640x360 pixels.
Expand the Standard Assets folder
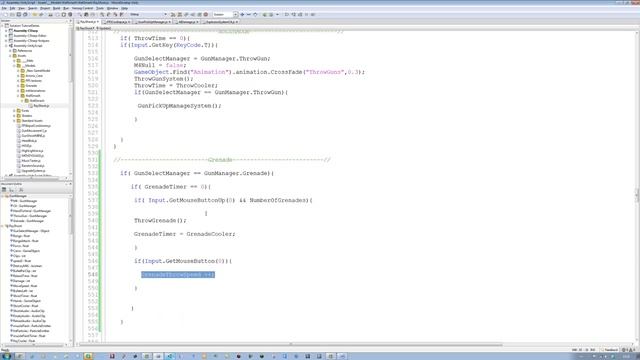click(x=14, y=121)
